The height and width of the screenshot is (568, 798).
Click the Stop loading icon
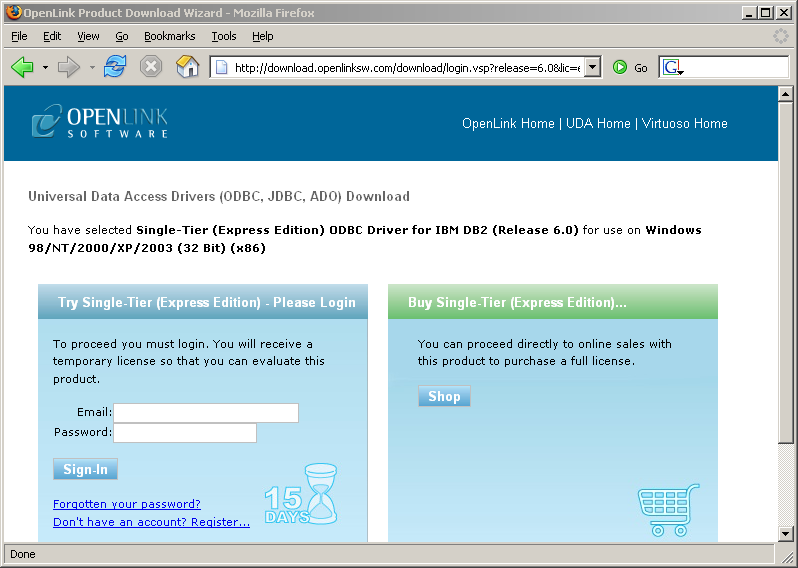pyautogui.click(x=151, y=67)
